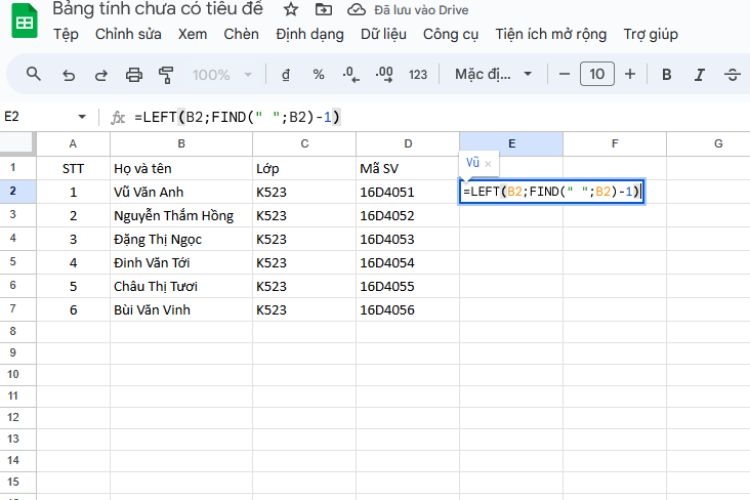Image resolution: width=750 pixels, height=500 pixels.
Task: Decrease font size with minus button
Action: [564, 74]
